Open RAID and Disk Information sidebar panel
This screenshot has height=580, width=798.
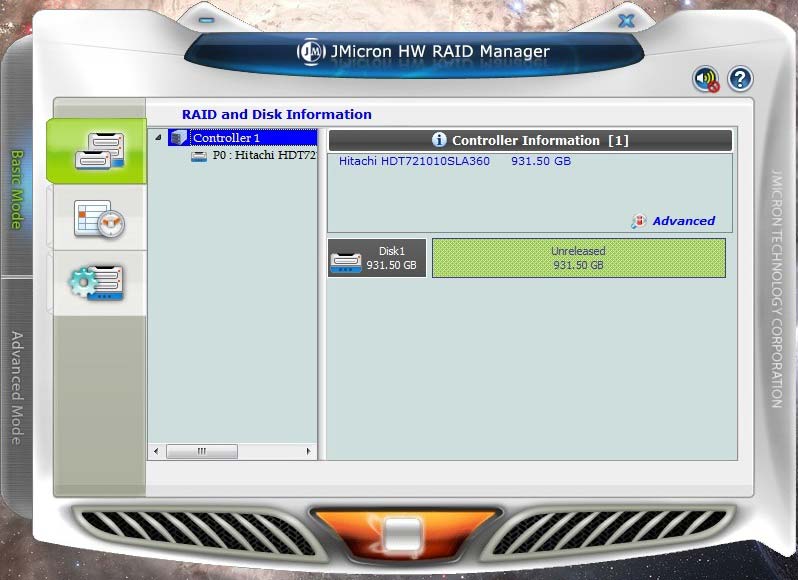click(97, 150)
